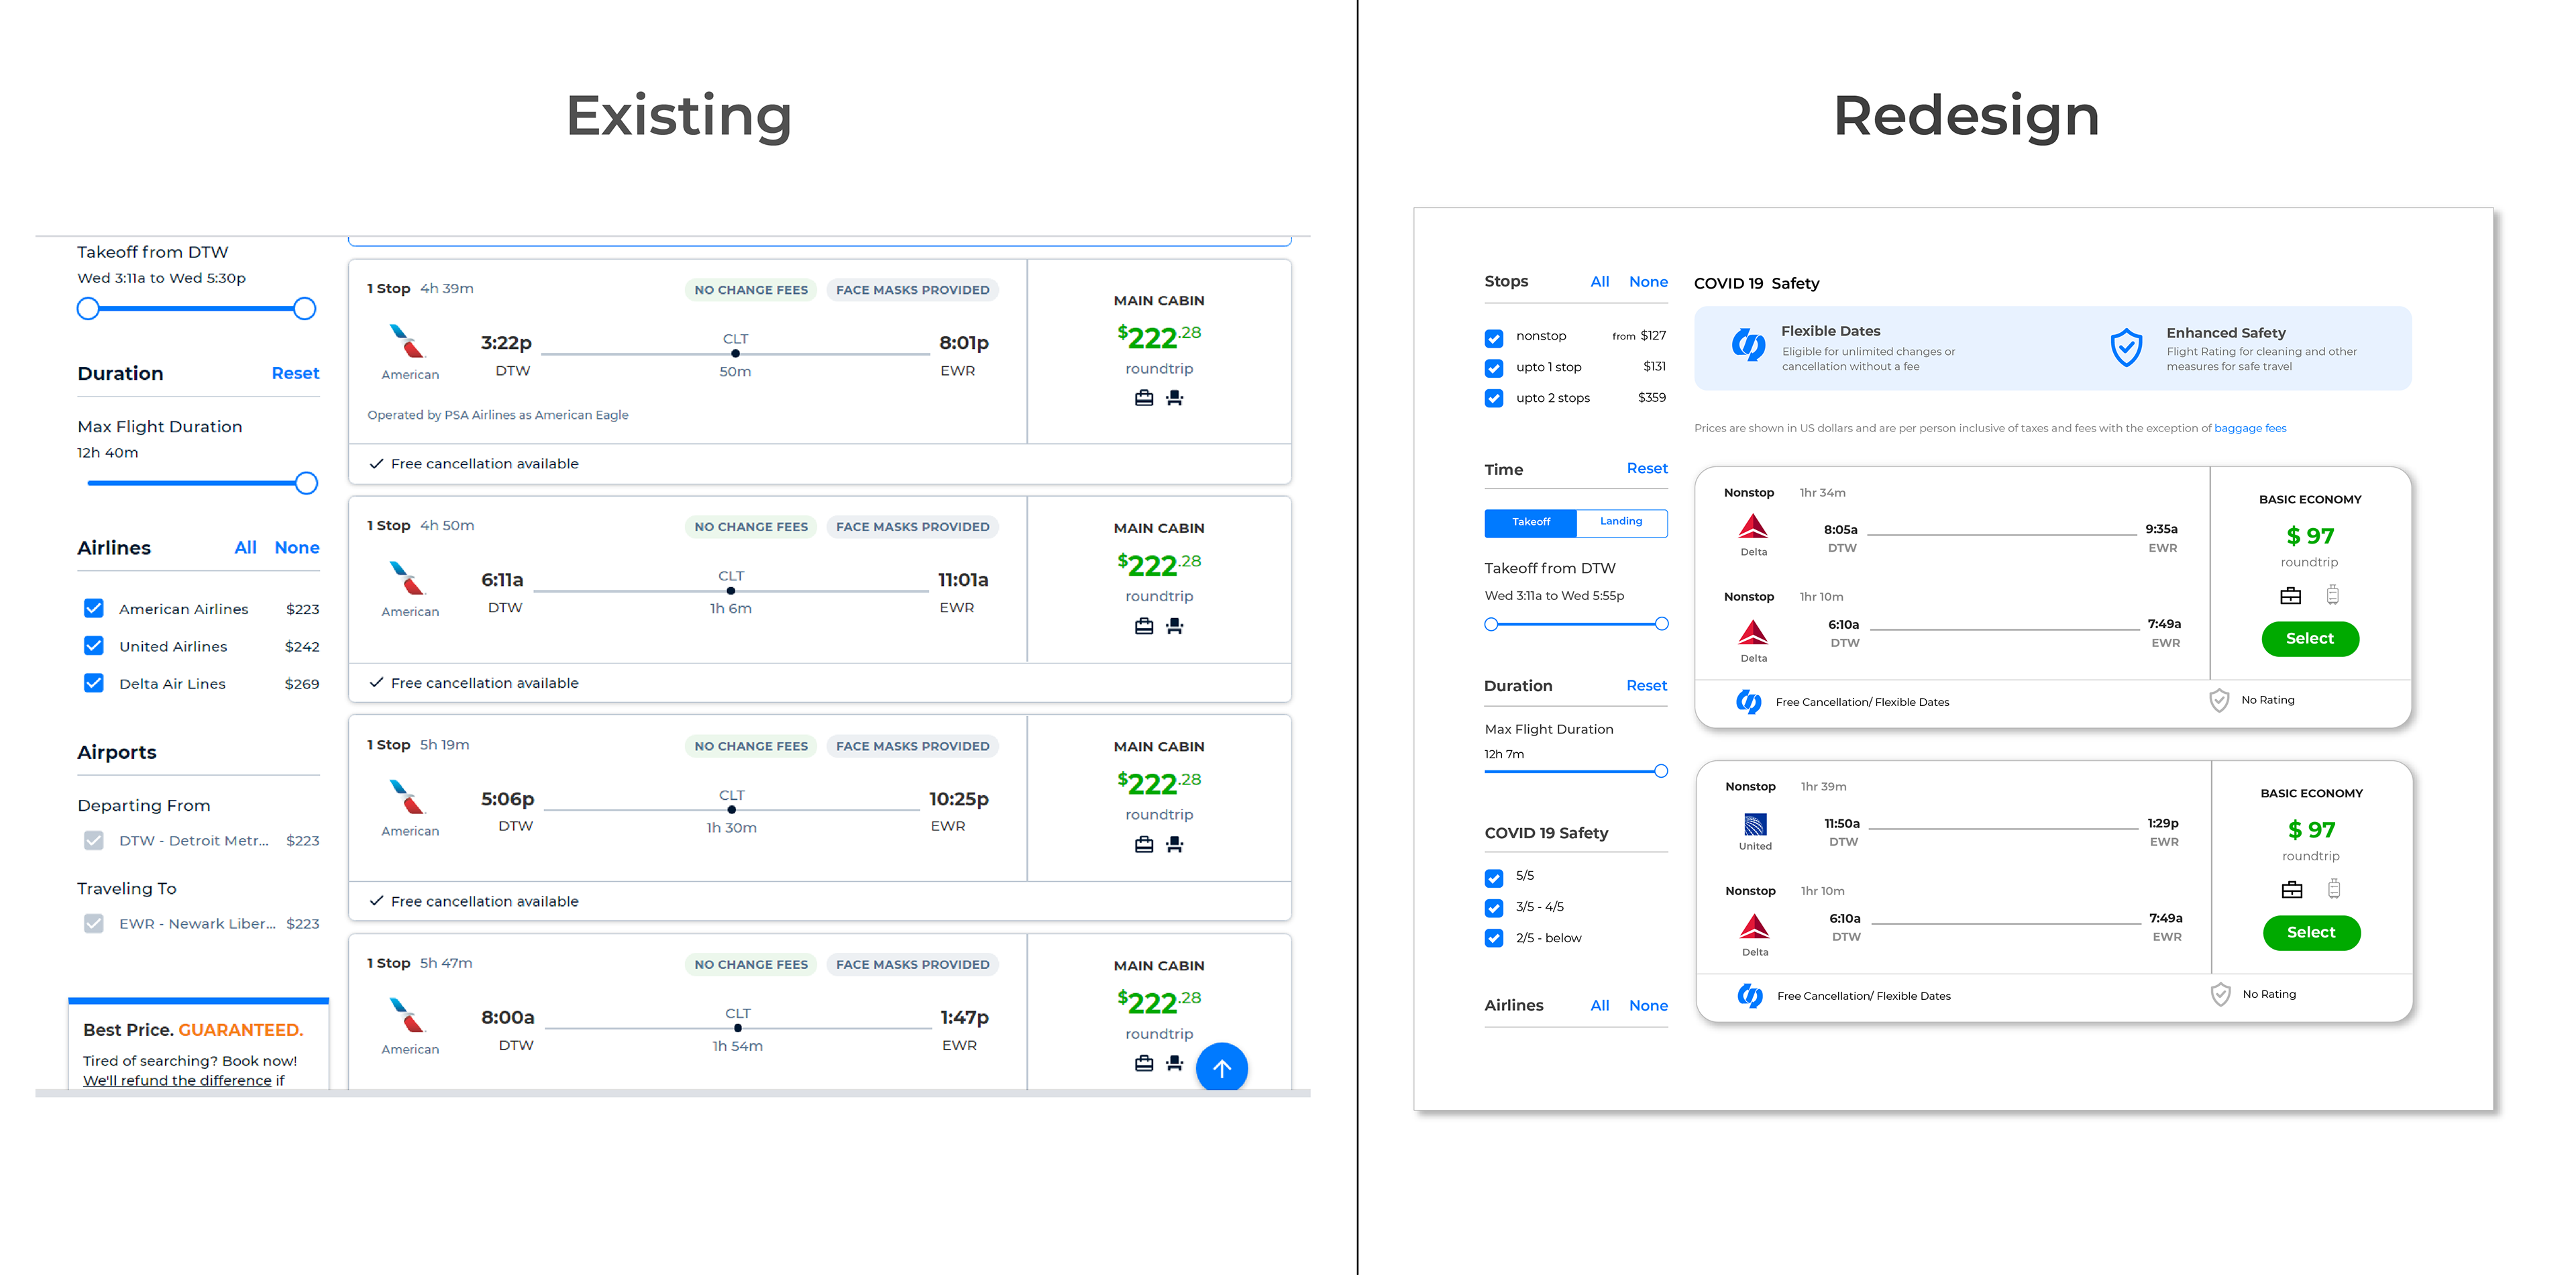
Task: Click the American Airlines logo on the 5:06p flight
Action: (408, 797)
